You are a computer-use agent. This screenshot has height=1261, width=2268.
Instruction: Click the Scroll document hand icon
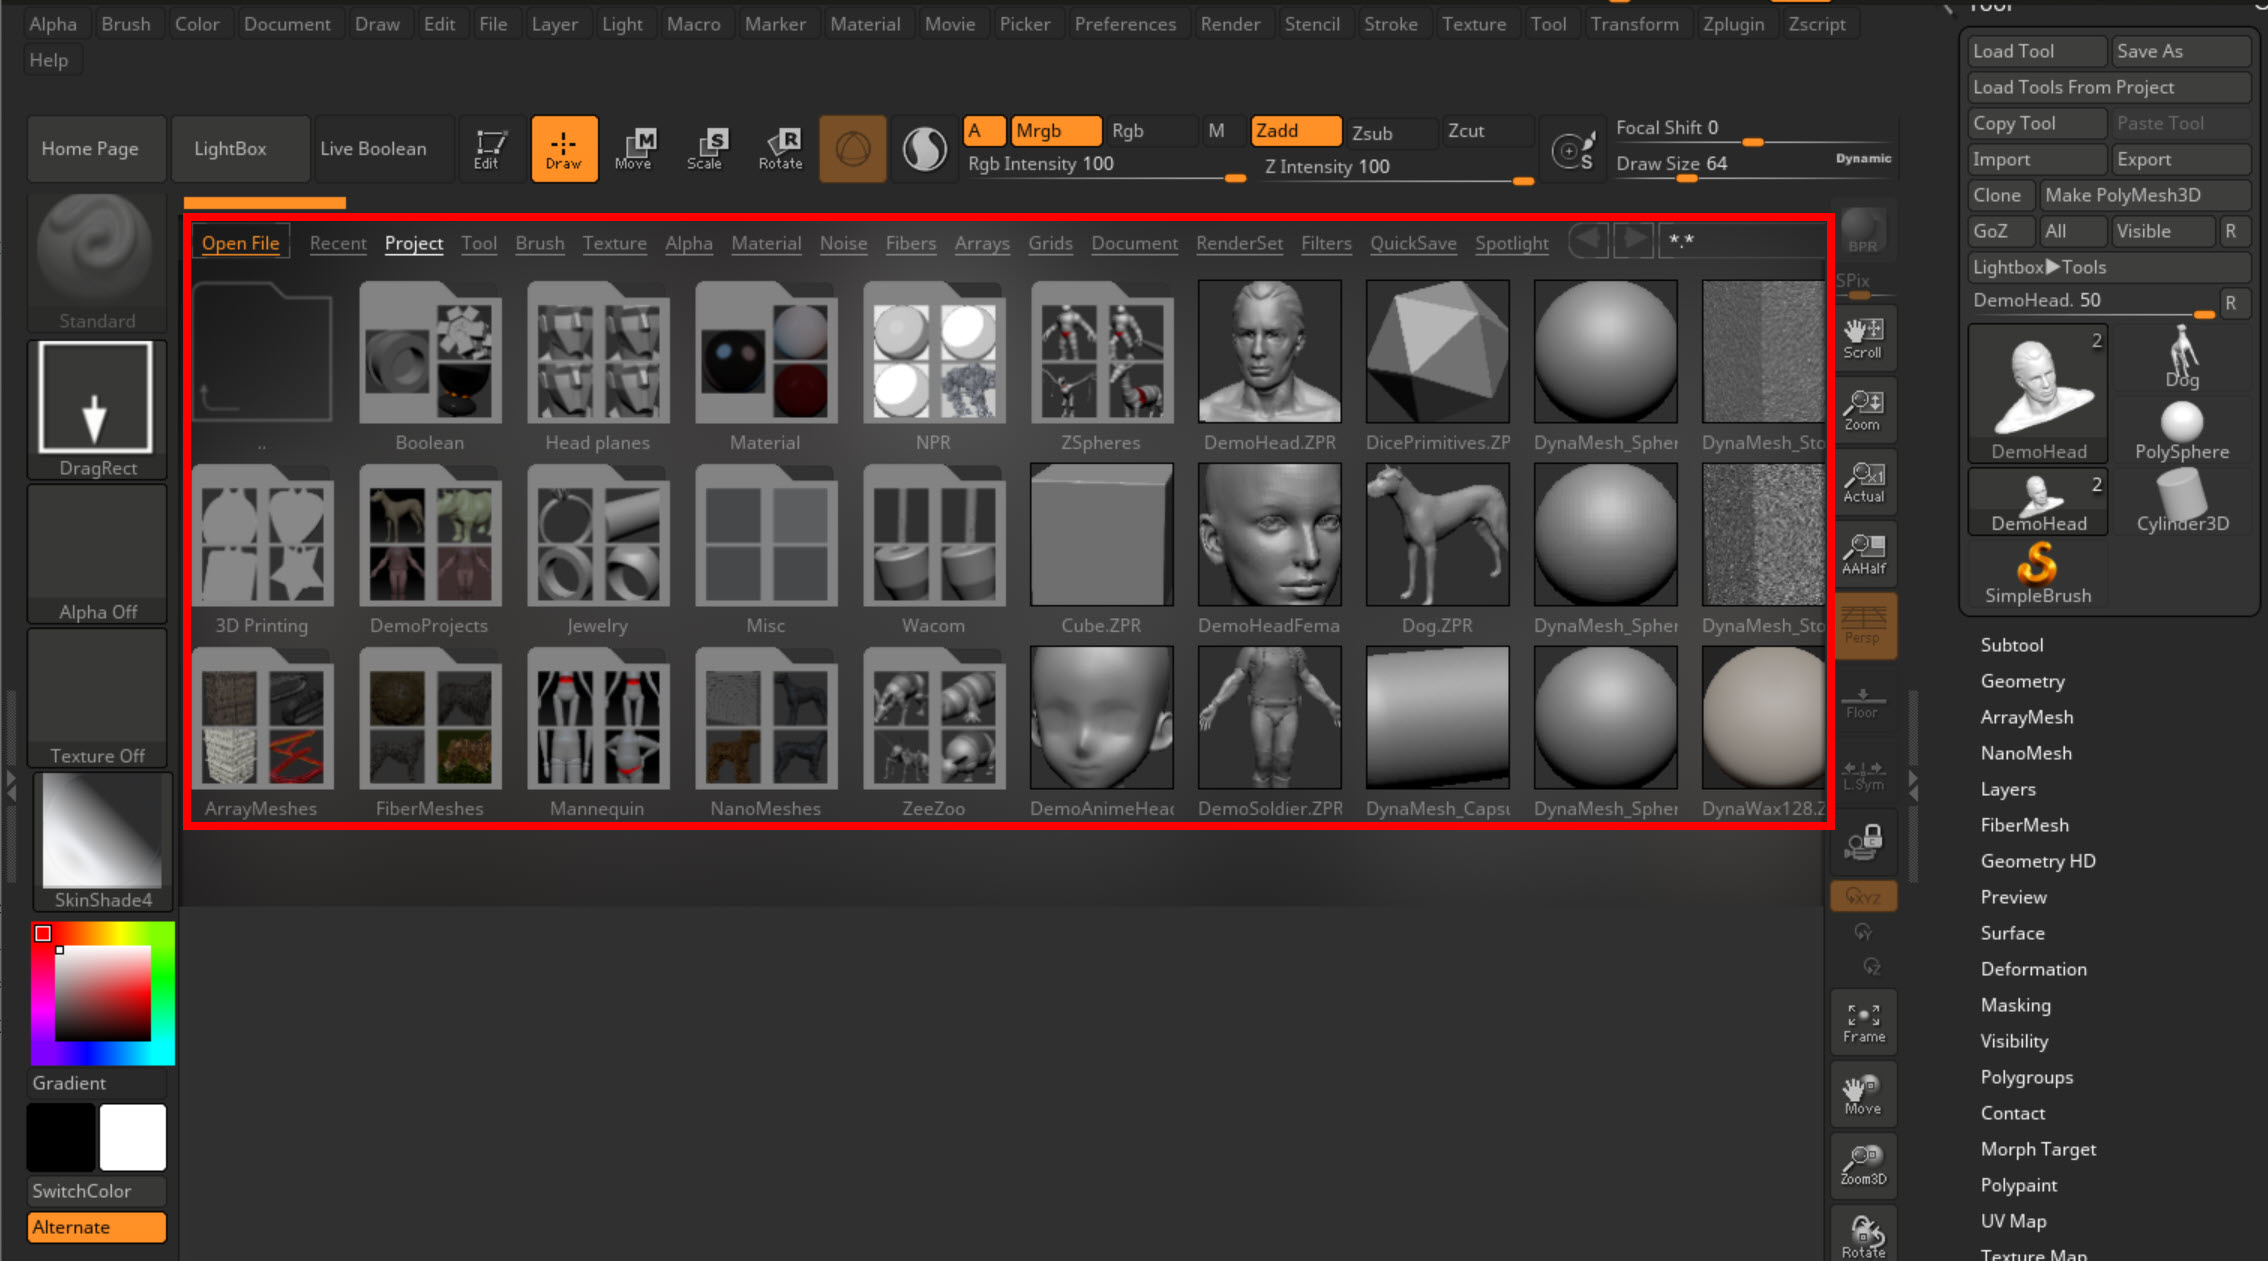1863,338
